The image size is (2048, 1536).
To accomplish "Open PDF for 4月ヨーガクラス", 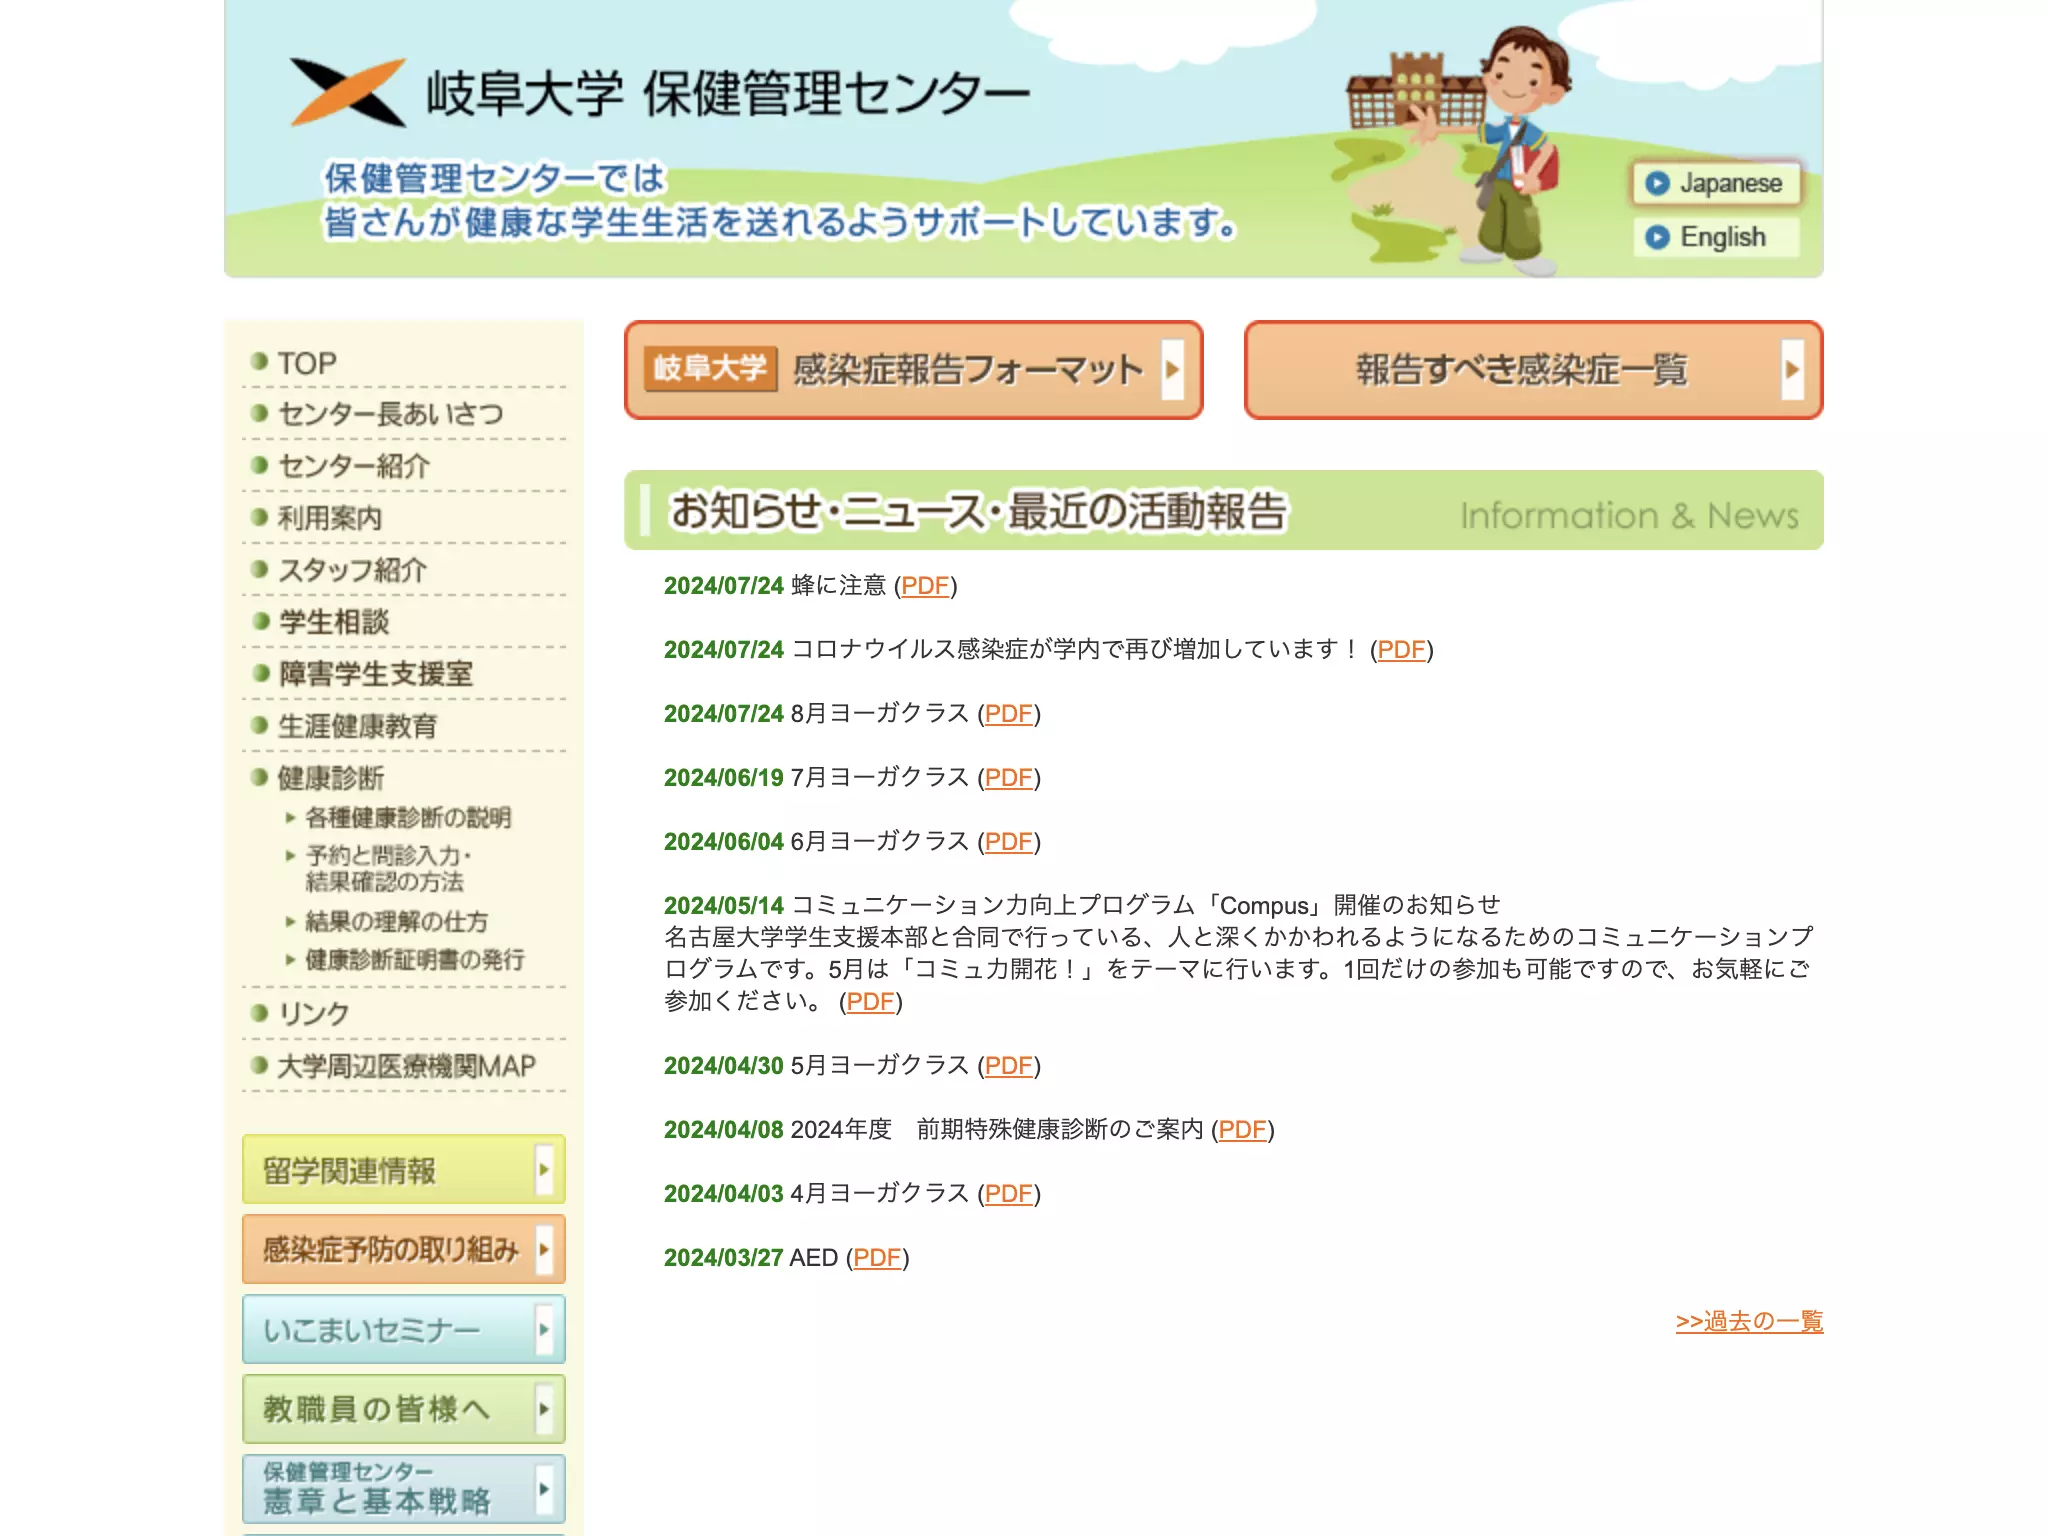I will pos(1009,1194).
